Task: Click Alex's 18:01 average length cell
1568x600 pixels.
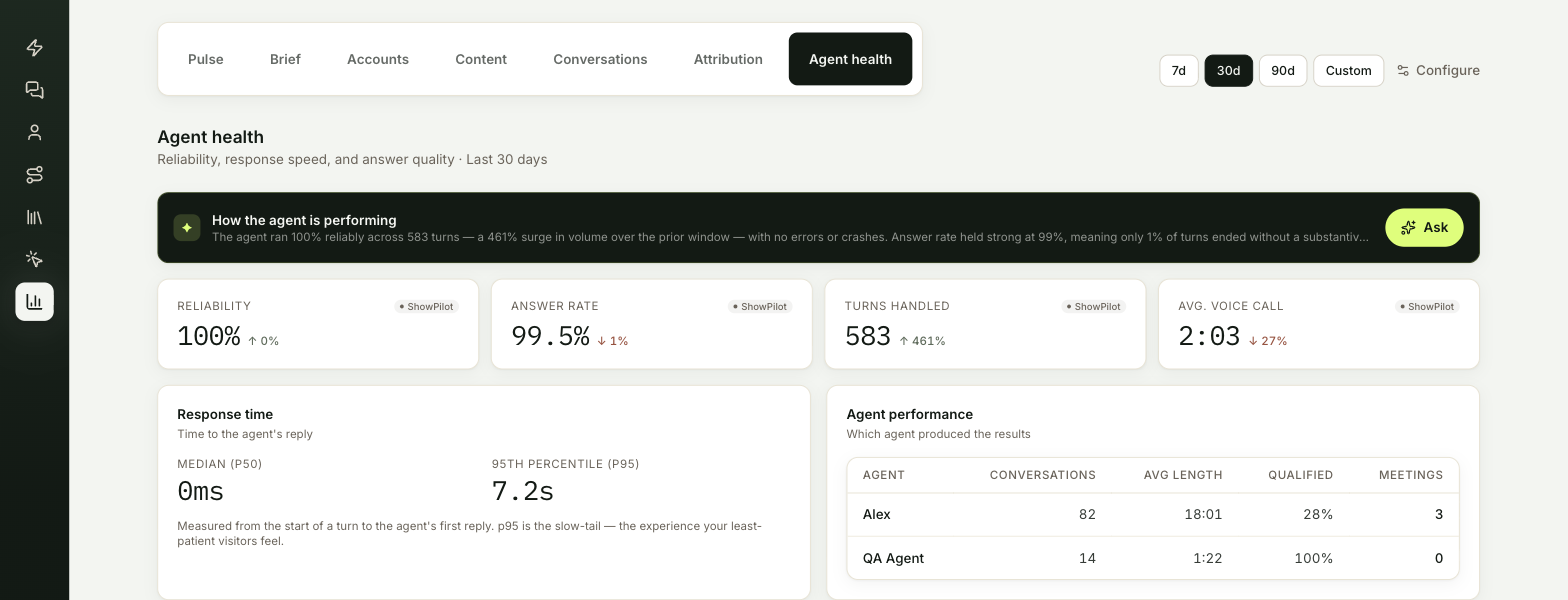Action: [1203, 514]
